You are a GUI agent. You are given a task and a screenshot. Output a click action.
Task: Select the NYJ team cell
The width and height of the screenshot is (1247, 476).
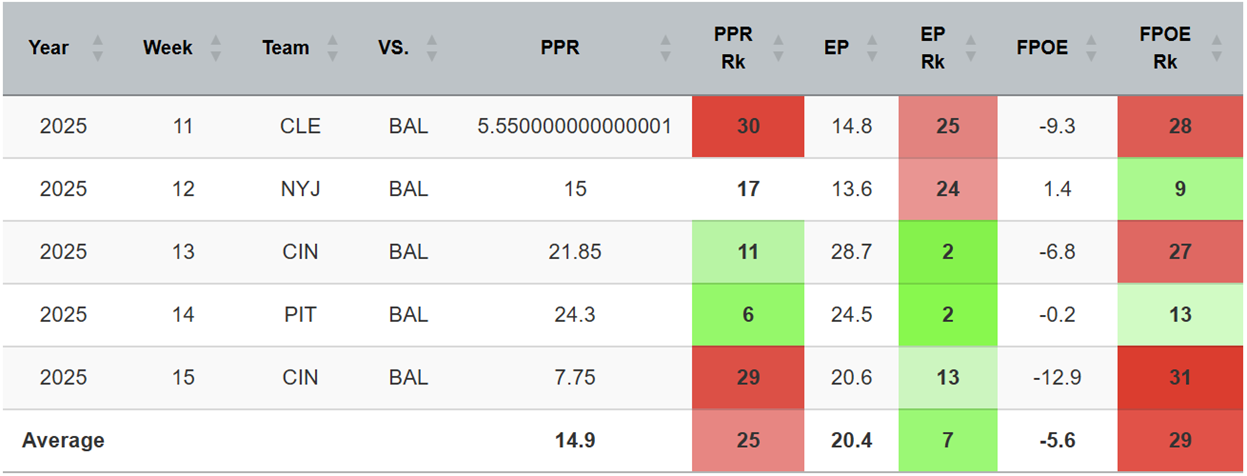point(299,189)
